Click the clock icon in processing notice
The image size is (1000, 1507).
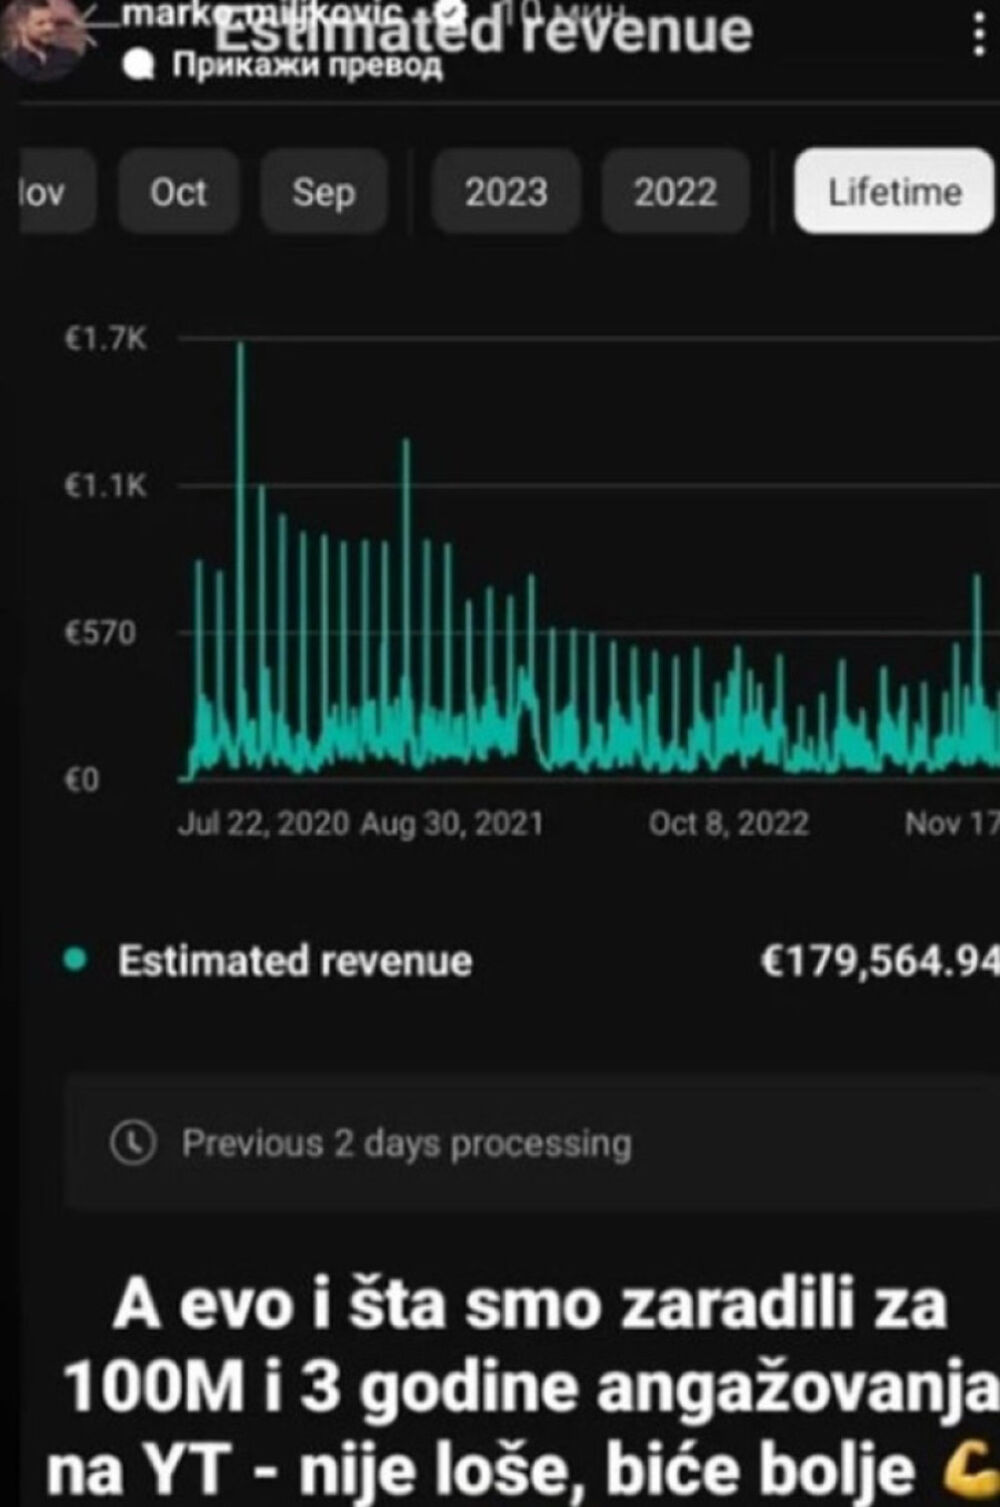134,1143
